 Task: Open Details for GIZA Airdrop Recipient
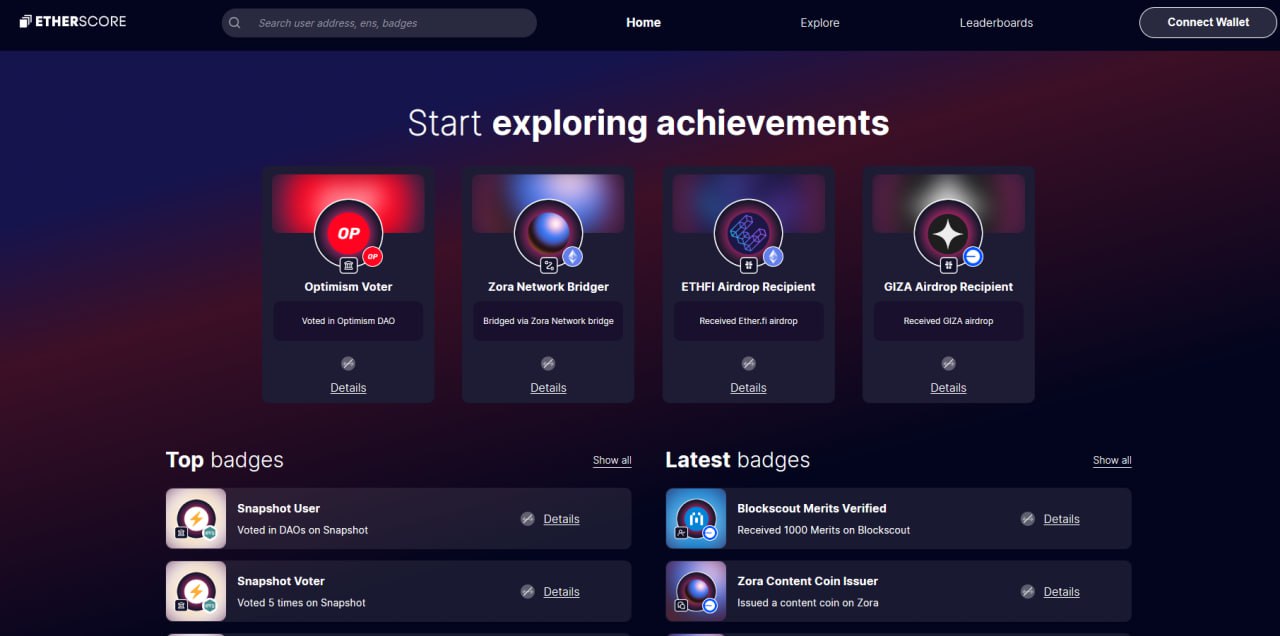pos(948,387)
